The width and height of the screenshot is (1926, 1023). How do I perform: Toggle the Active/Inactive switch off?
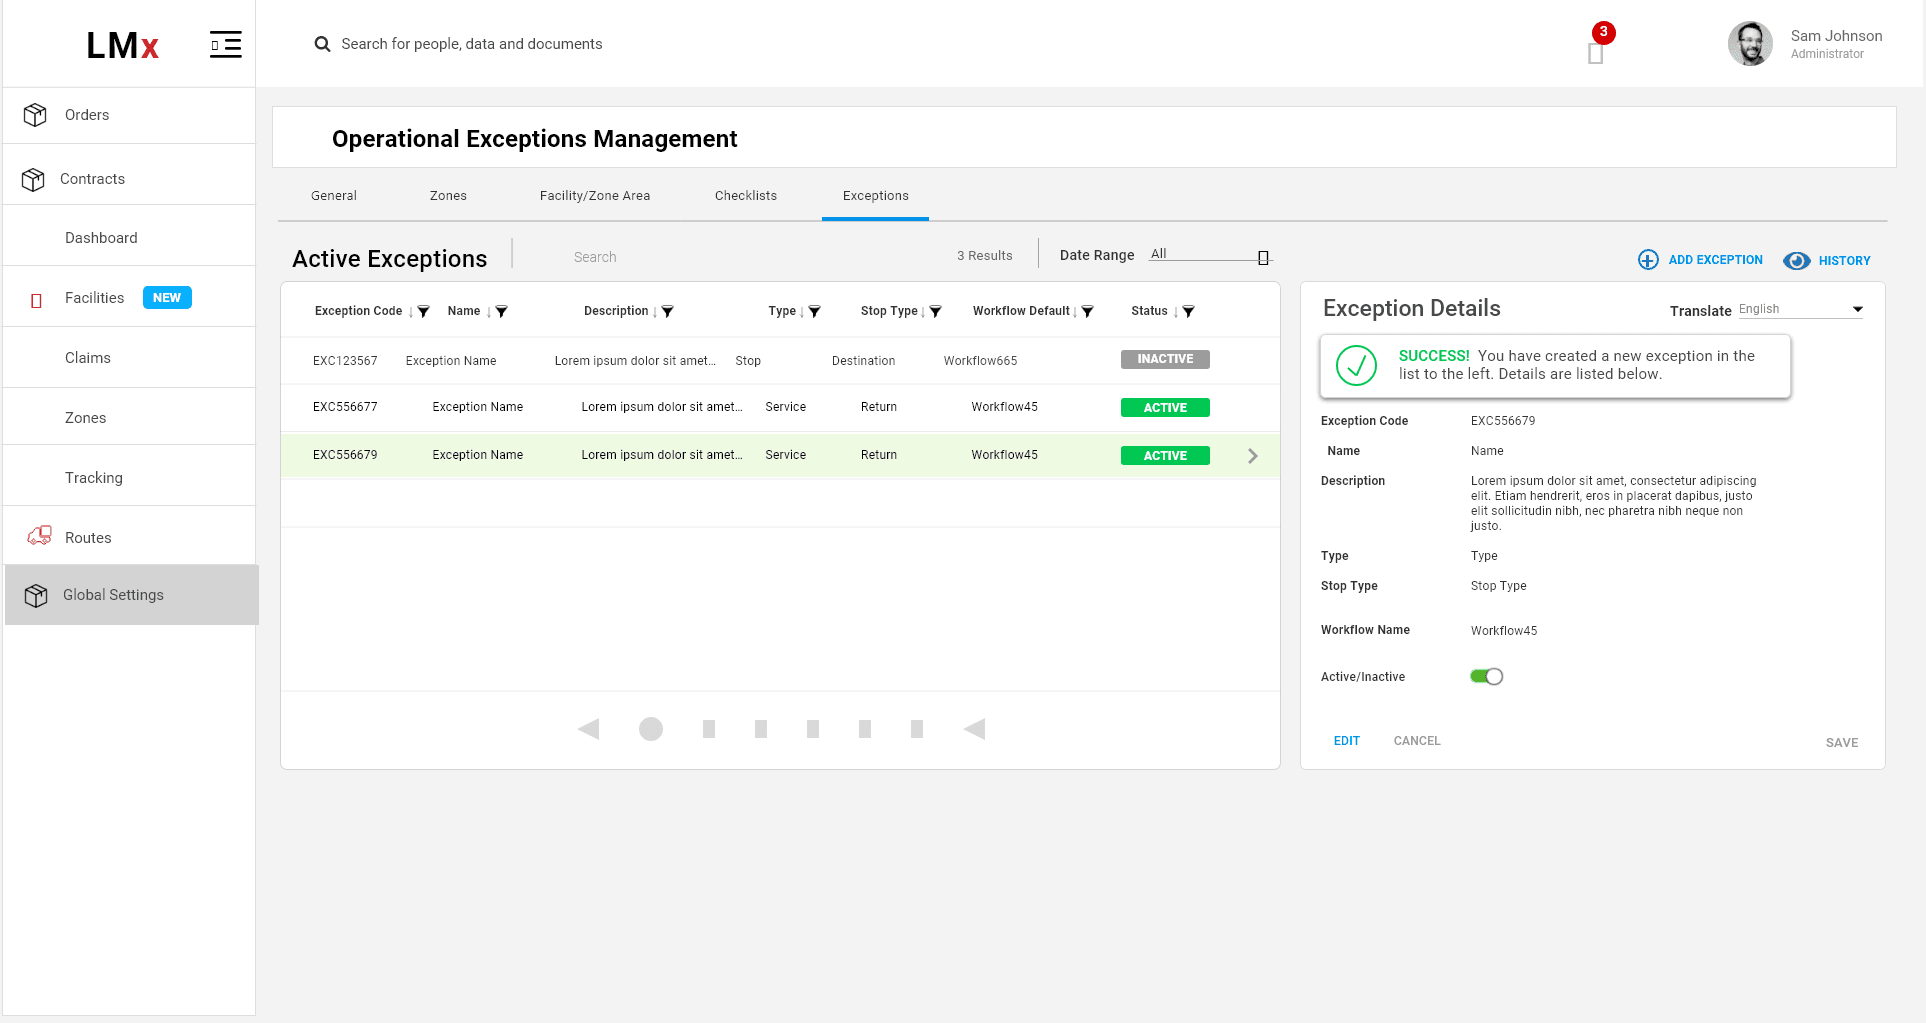click(1486, 677)
